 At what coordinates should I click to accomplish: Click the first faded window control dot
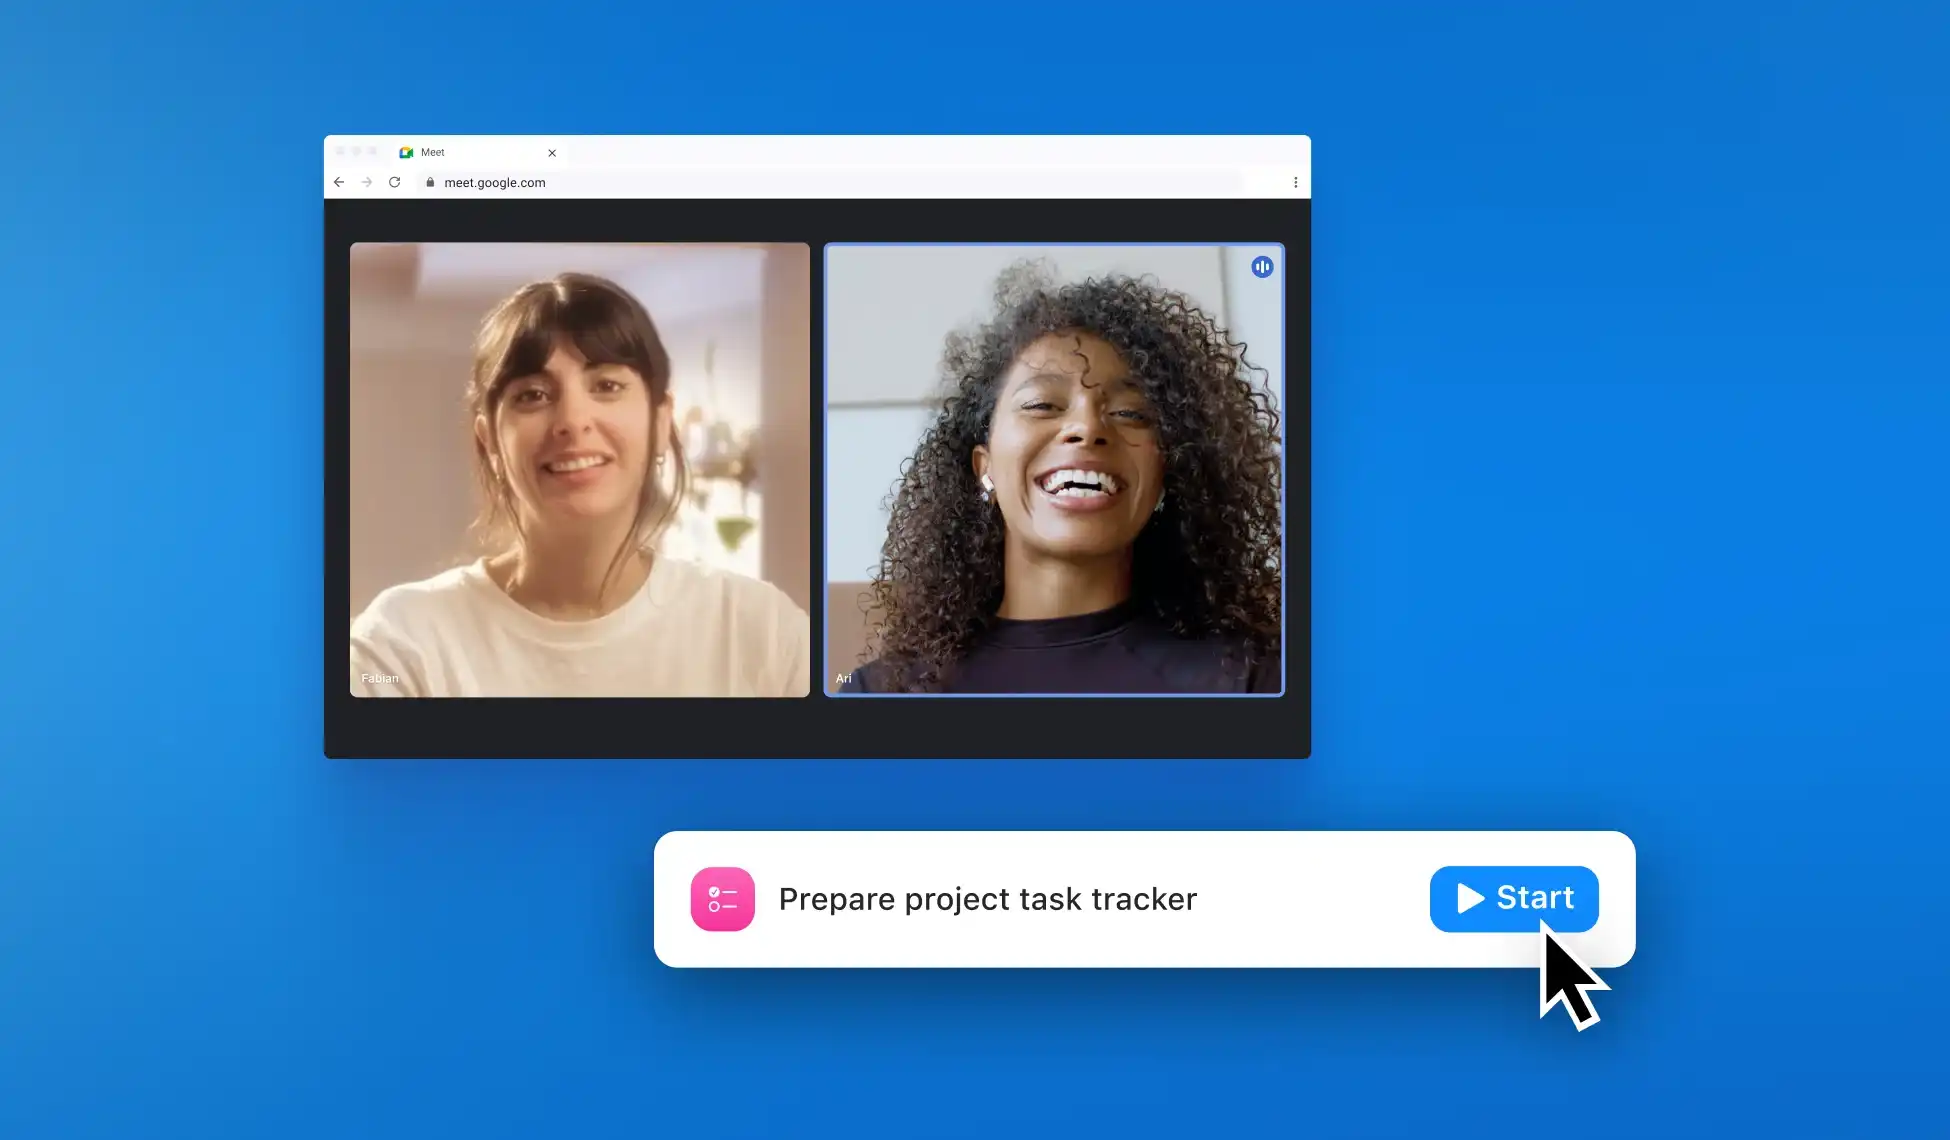[x=340, y=151]
